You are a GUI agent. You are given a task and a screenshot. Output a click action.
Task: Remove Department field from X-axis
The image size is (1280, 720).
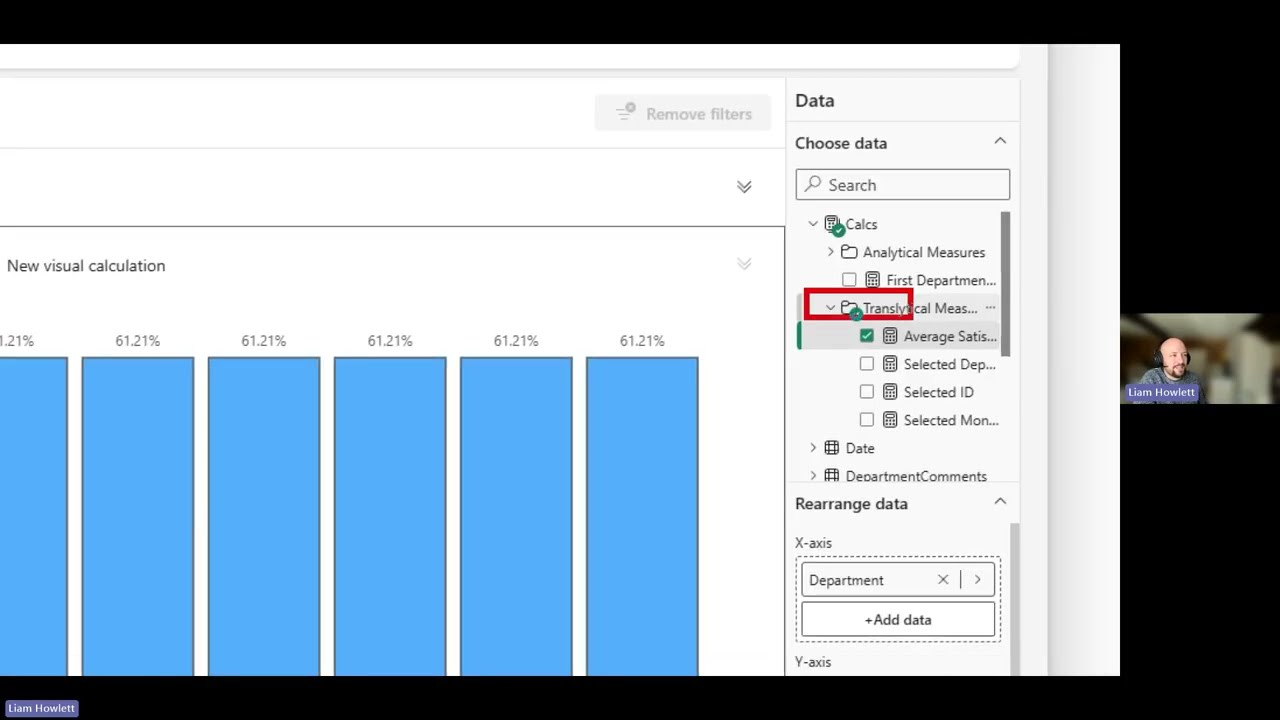(x=943, y=580)
